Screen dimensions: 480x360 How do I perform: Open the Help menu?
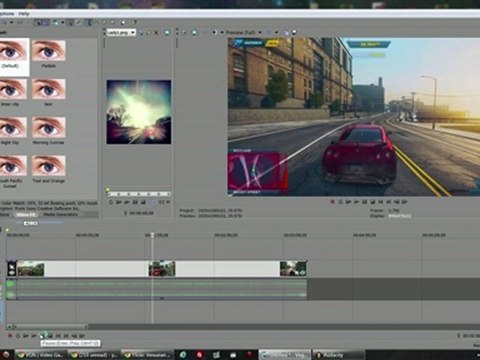click(x=24, y=14)
